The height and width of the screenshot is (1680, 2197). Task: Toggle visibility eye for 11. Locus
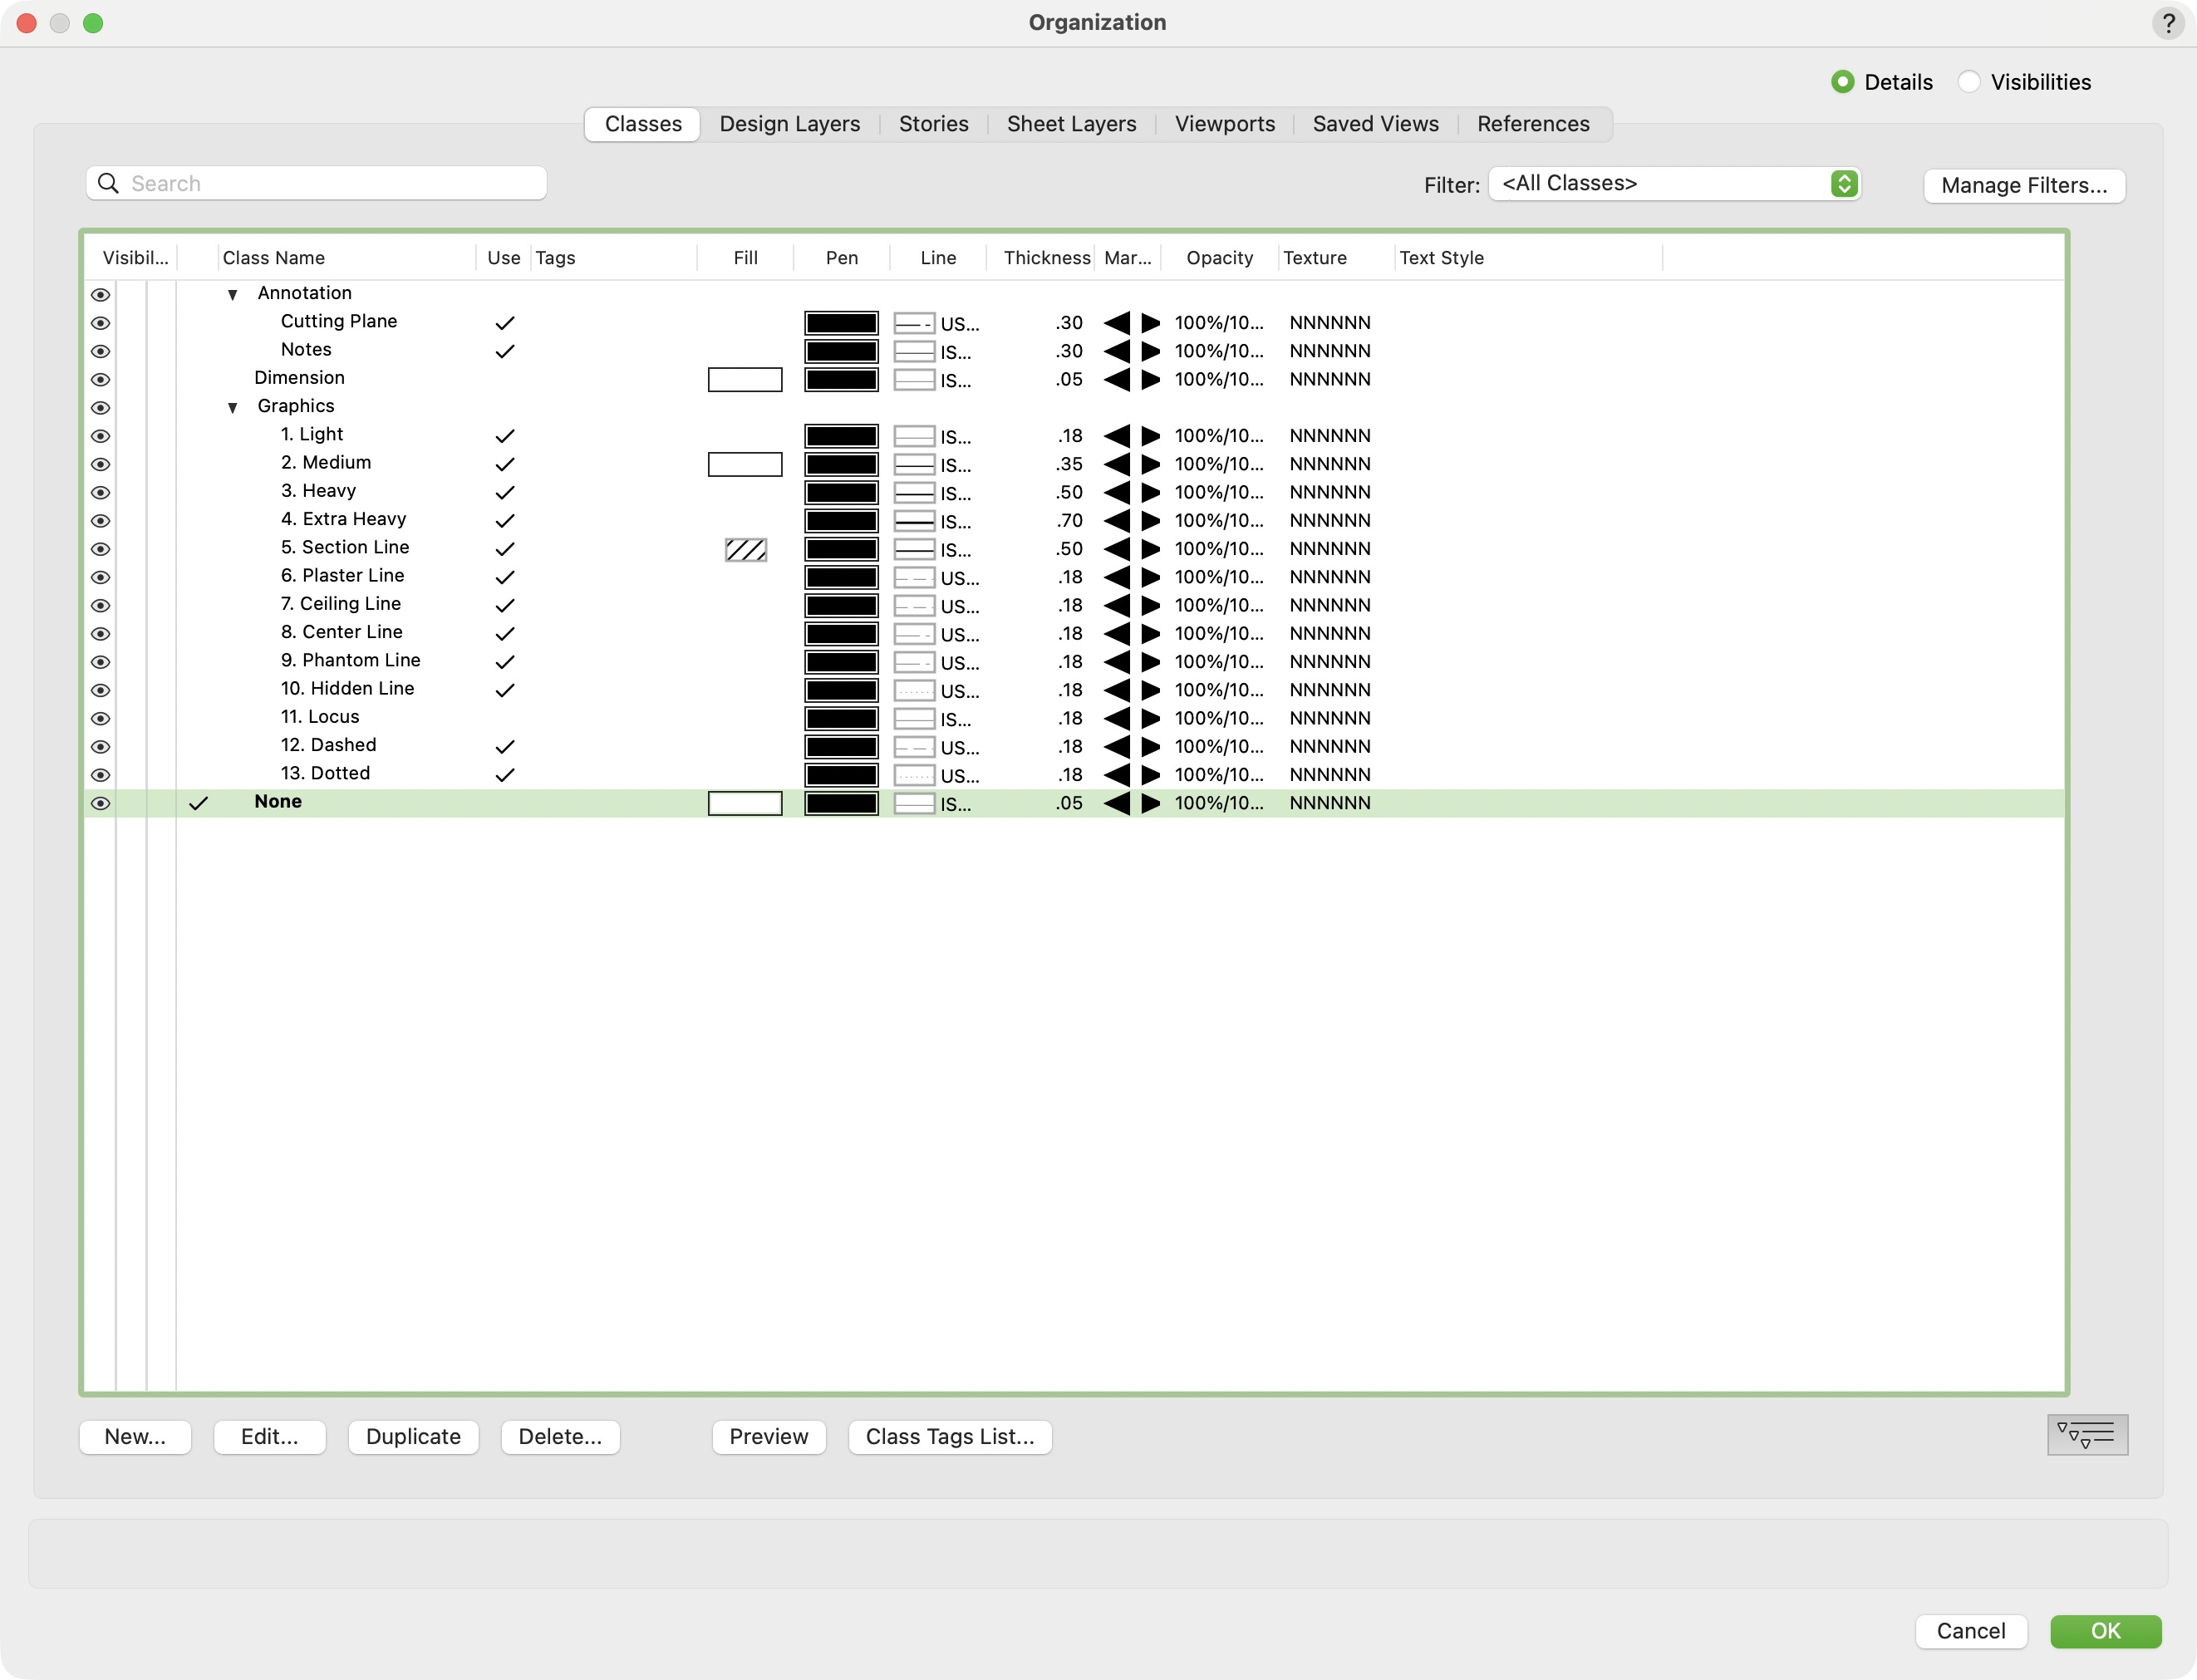tap(100, 719)
